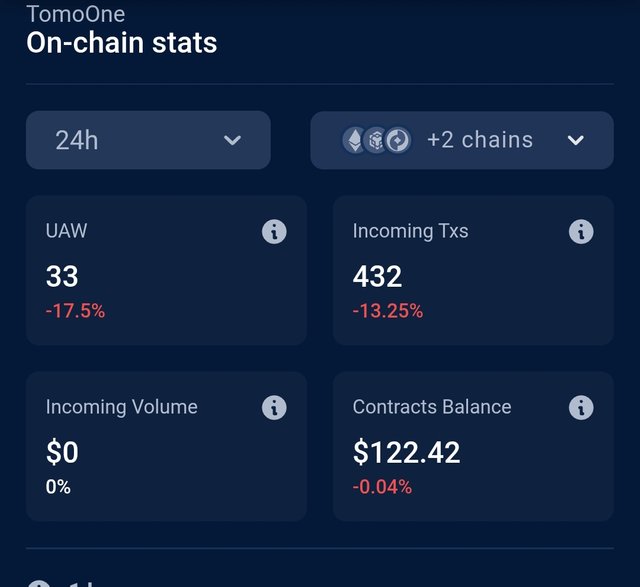Click the UAW info icon
The height and width of the screenshot is (587, 640).
click(274, 232)
